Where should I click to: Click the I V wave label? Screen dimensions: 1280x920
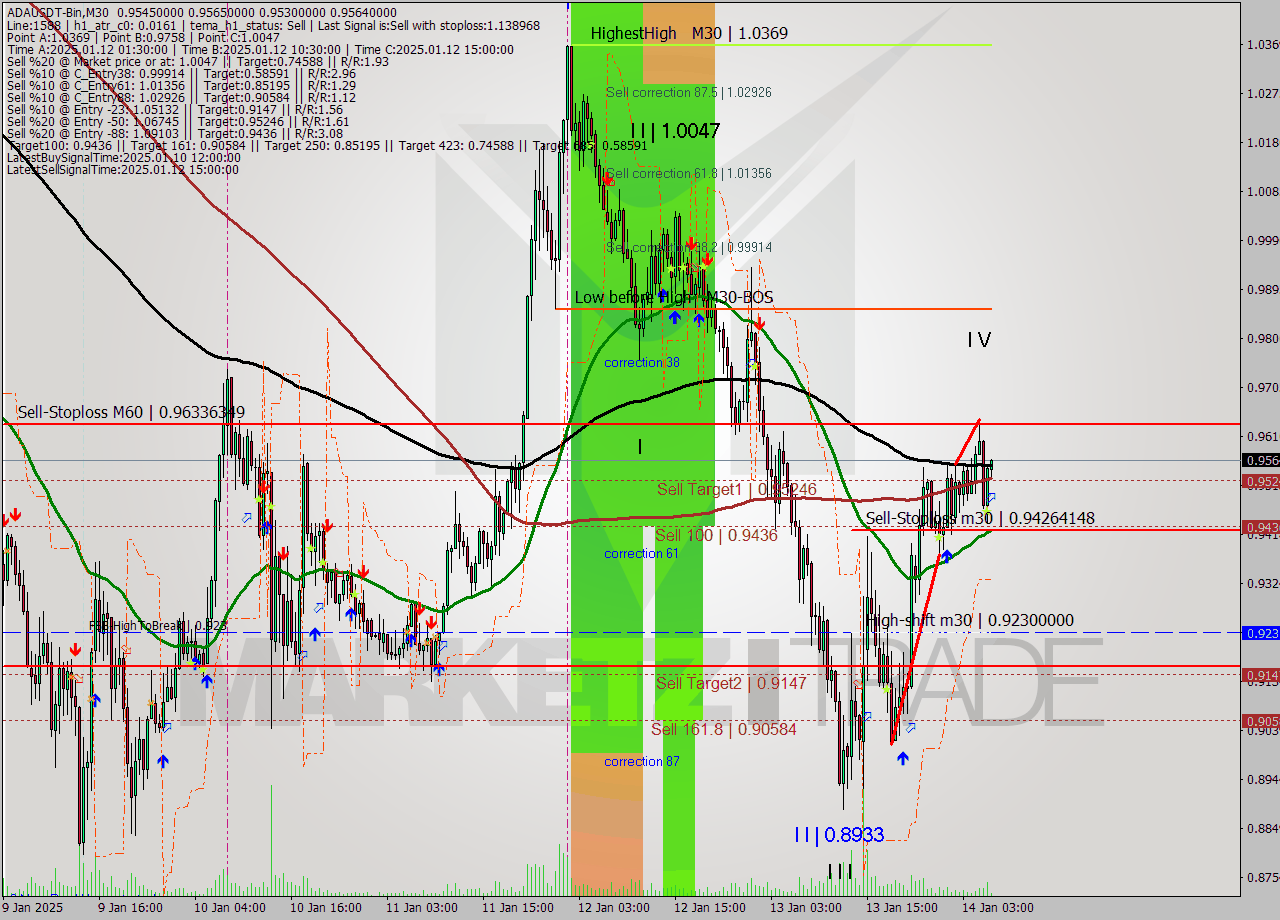(979, 340)
